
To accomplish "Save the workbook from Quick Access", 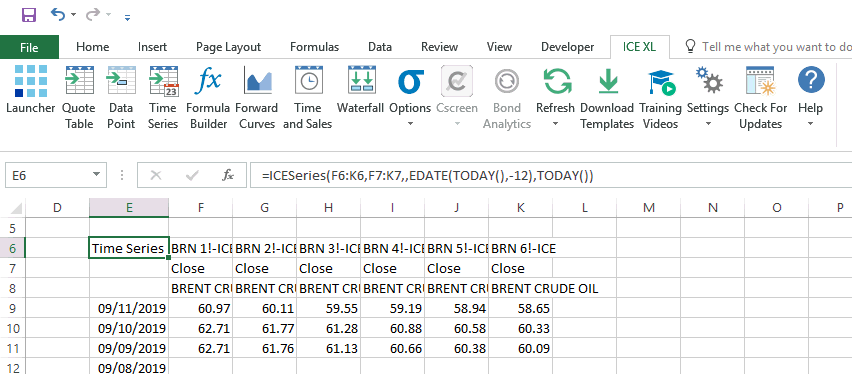I will 29,15.
